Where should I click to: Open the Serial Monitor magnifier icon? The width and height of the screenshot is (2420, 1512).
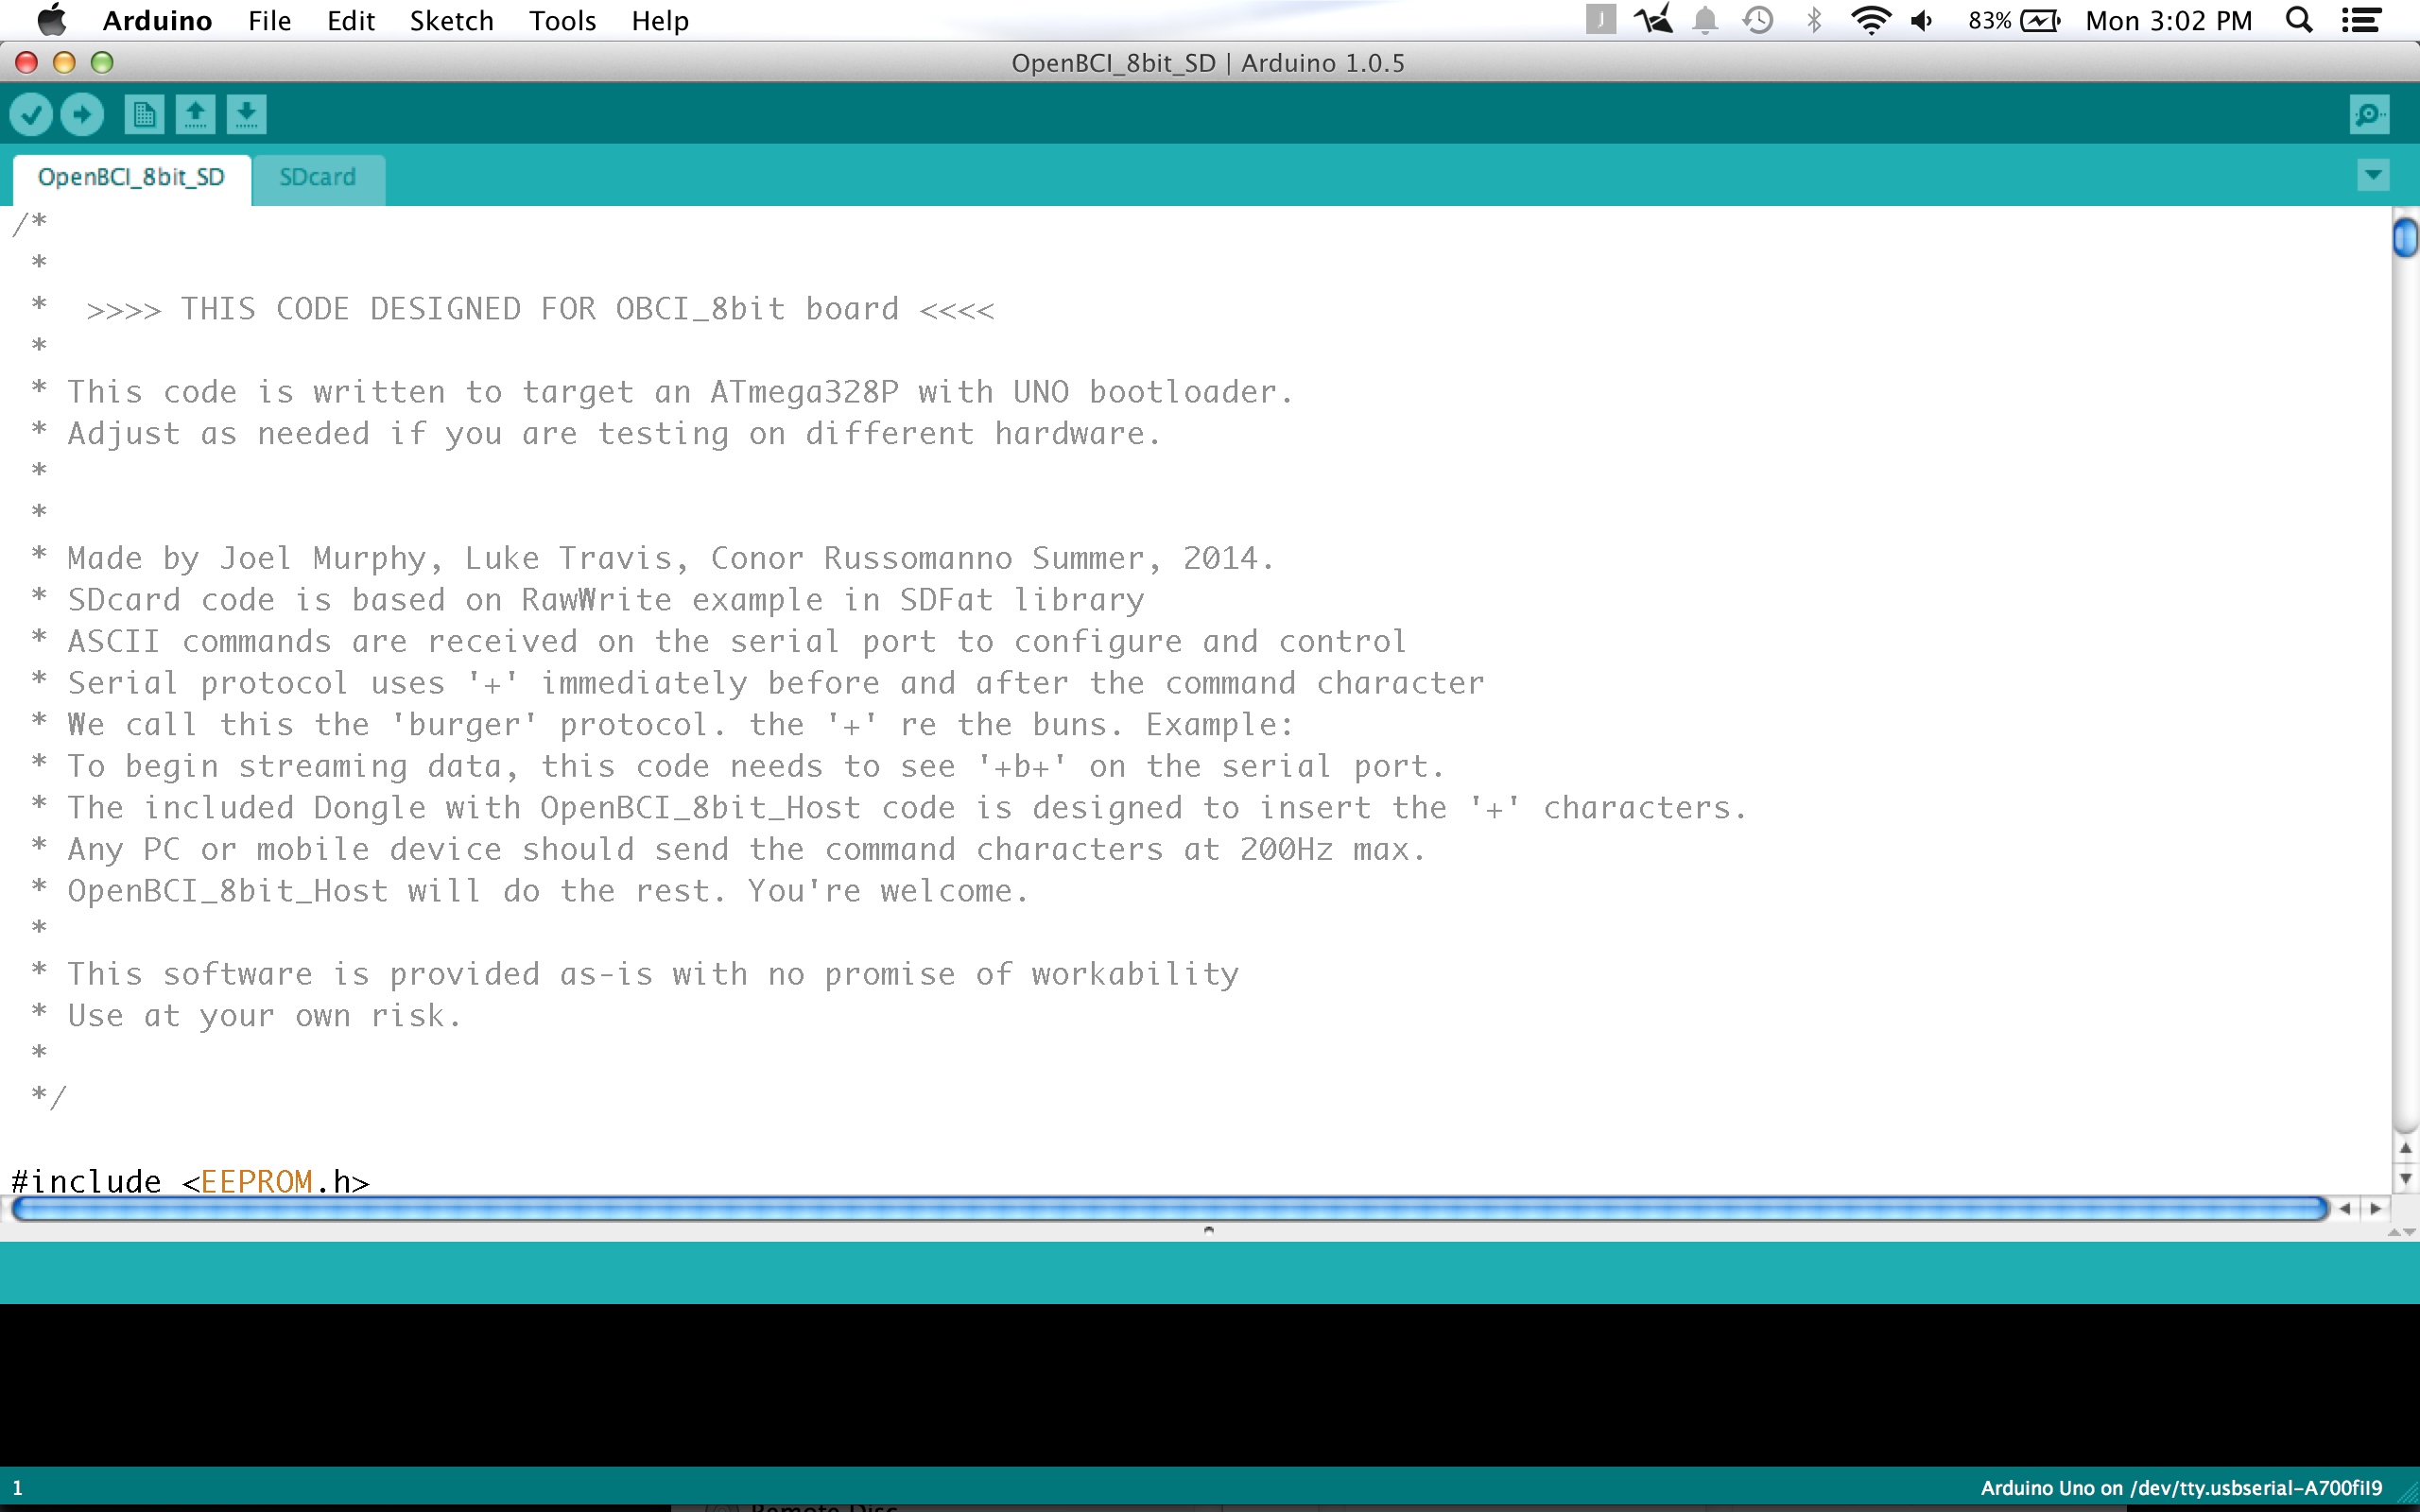coord(2369,114)
